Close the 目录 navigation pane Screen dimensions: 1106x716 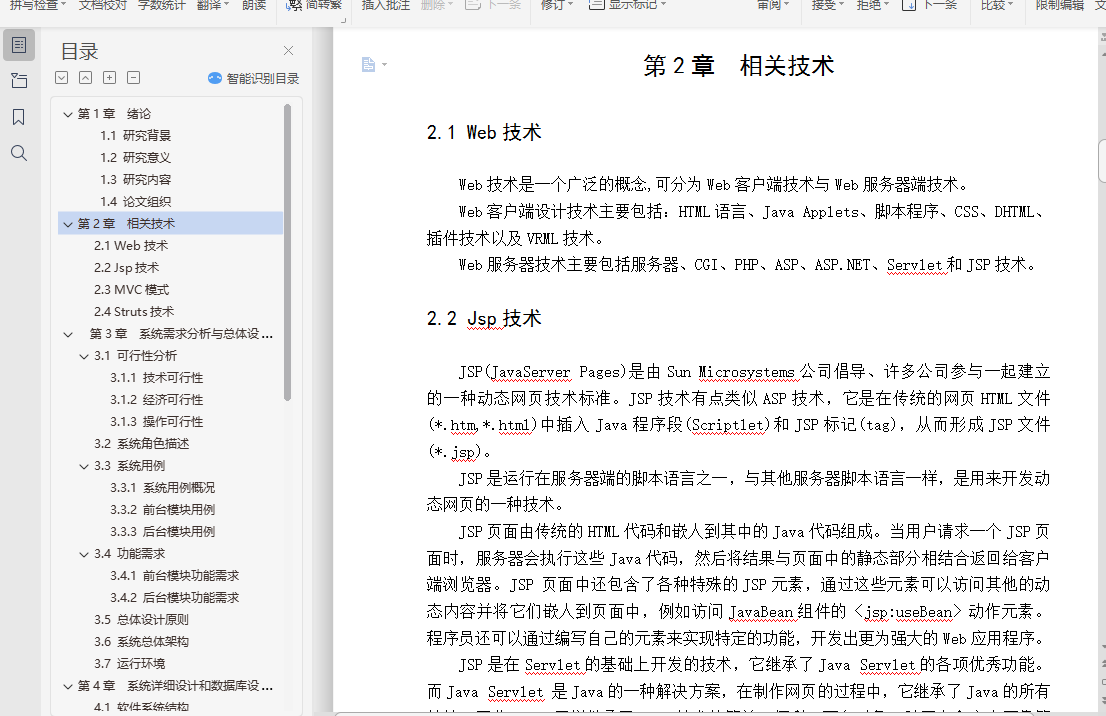(288, 51)
